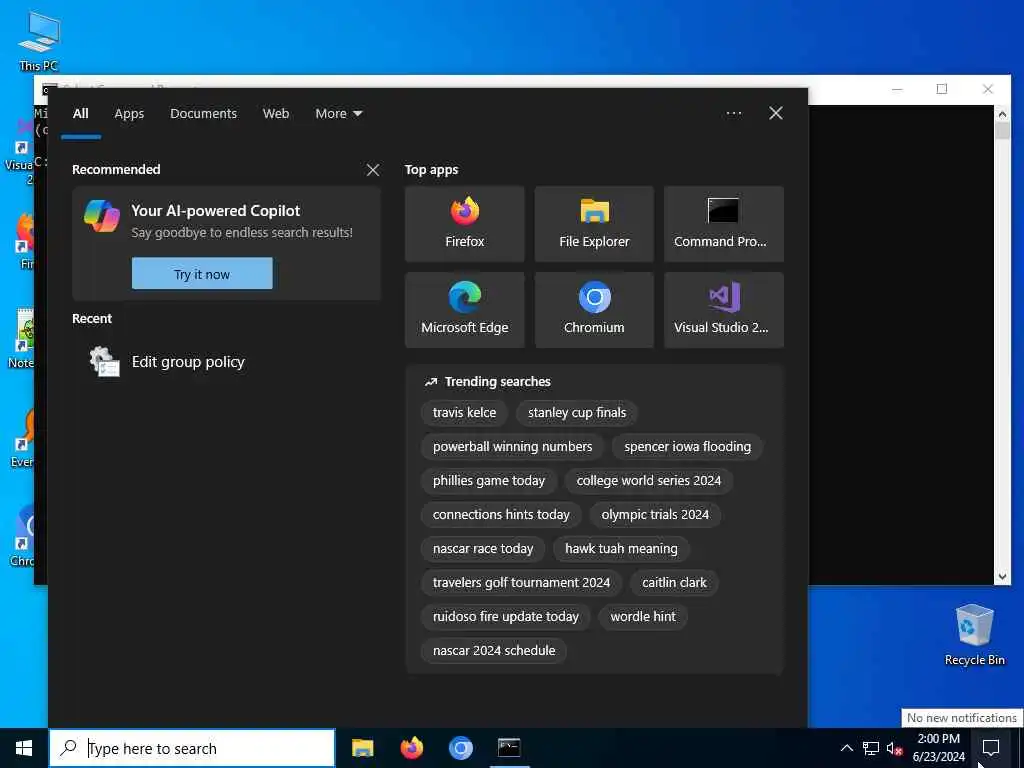Image resolution: width=1024 pixels, height=768 pixels.
Task: Select spencer iowa flooding trending search
Action: pos(687,447)
